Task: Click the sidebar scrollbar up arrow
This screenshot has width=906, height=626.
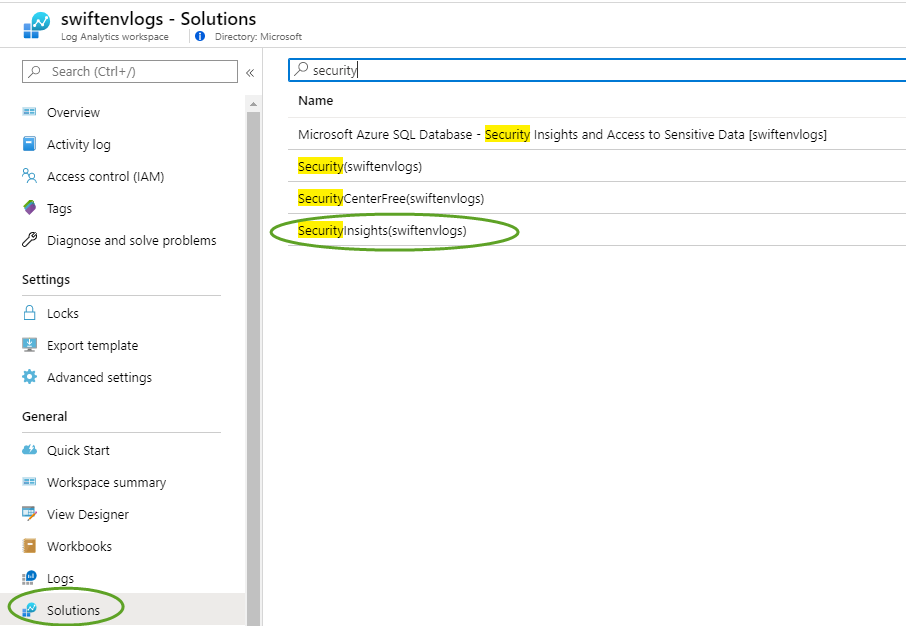Action: [x=253, y=104]
